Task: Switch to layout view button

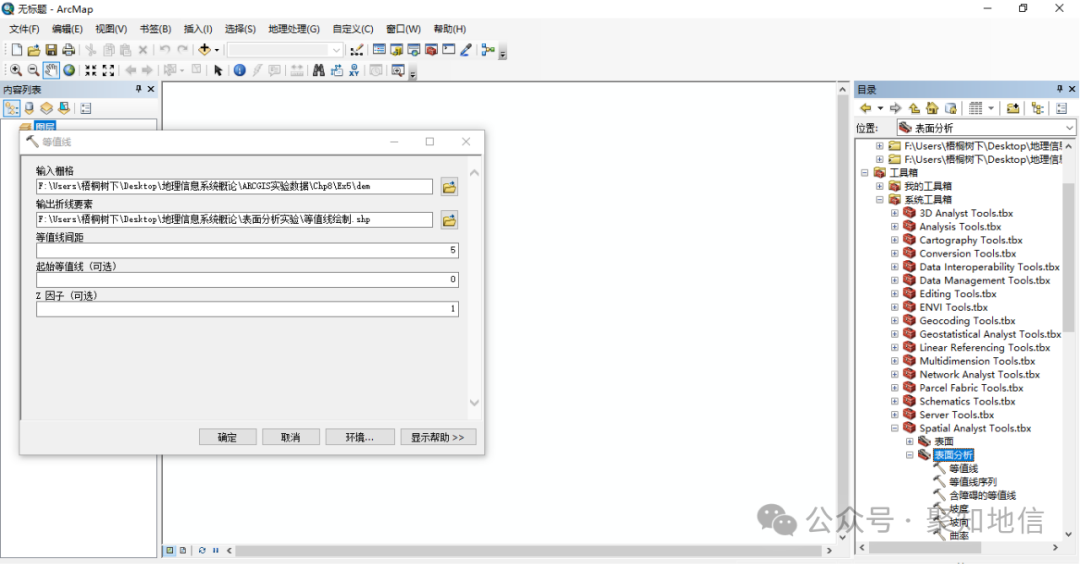Action: click(183, 551)
